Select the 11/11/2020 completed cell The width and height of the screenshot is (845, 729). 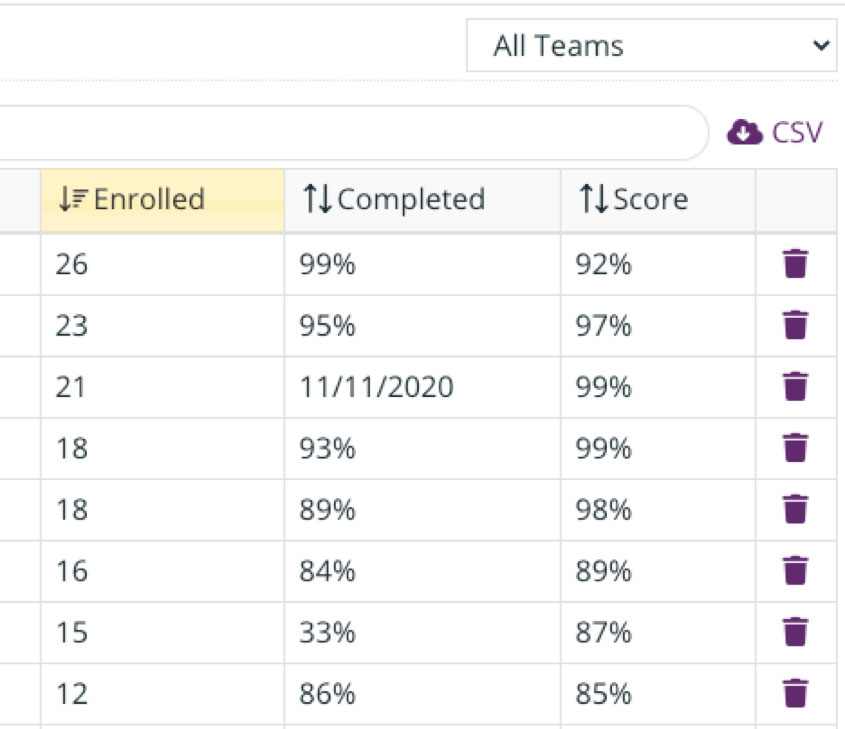pos(376,387)
